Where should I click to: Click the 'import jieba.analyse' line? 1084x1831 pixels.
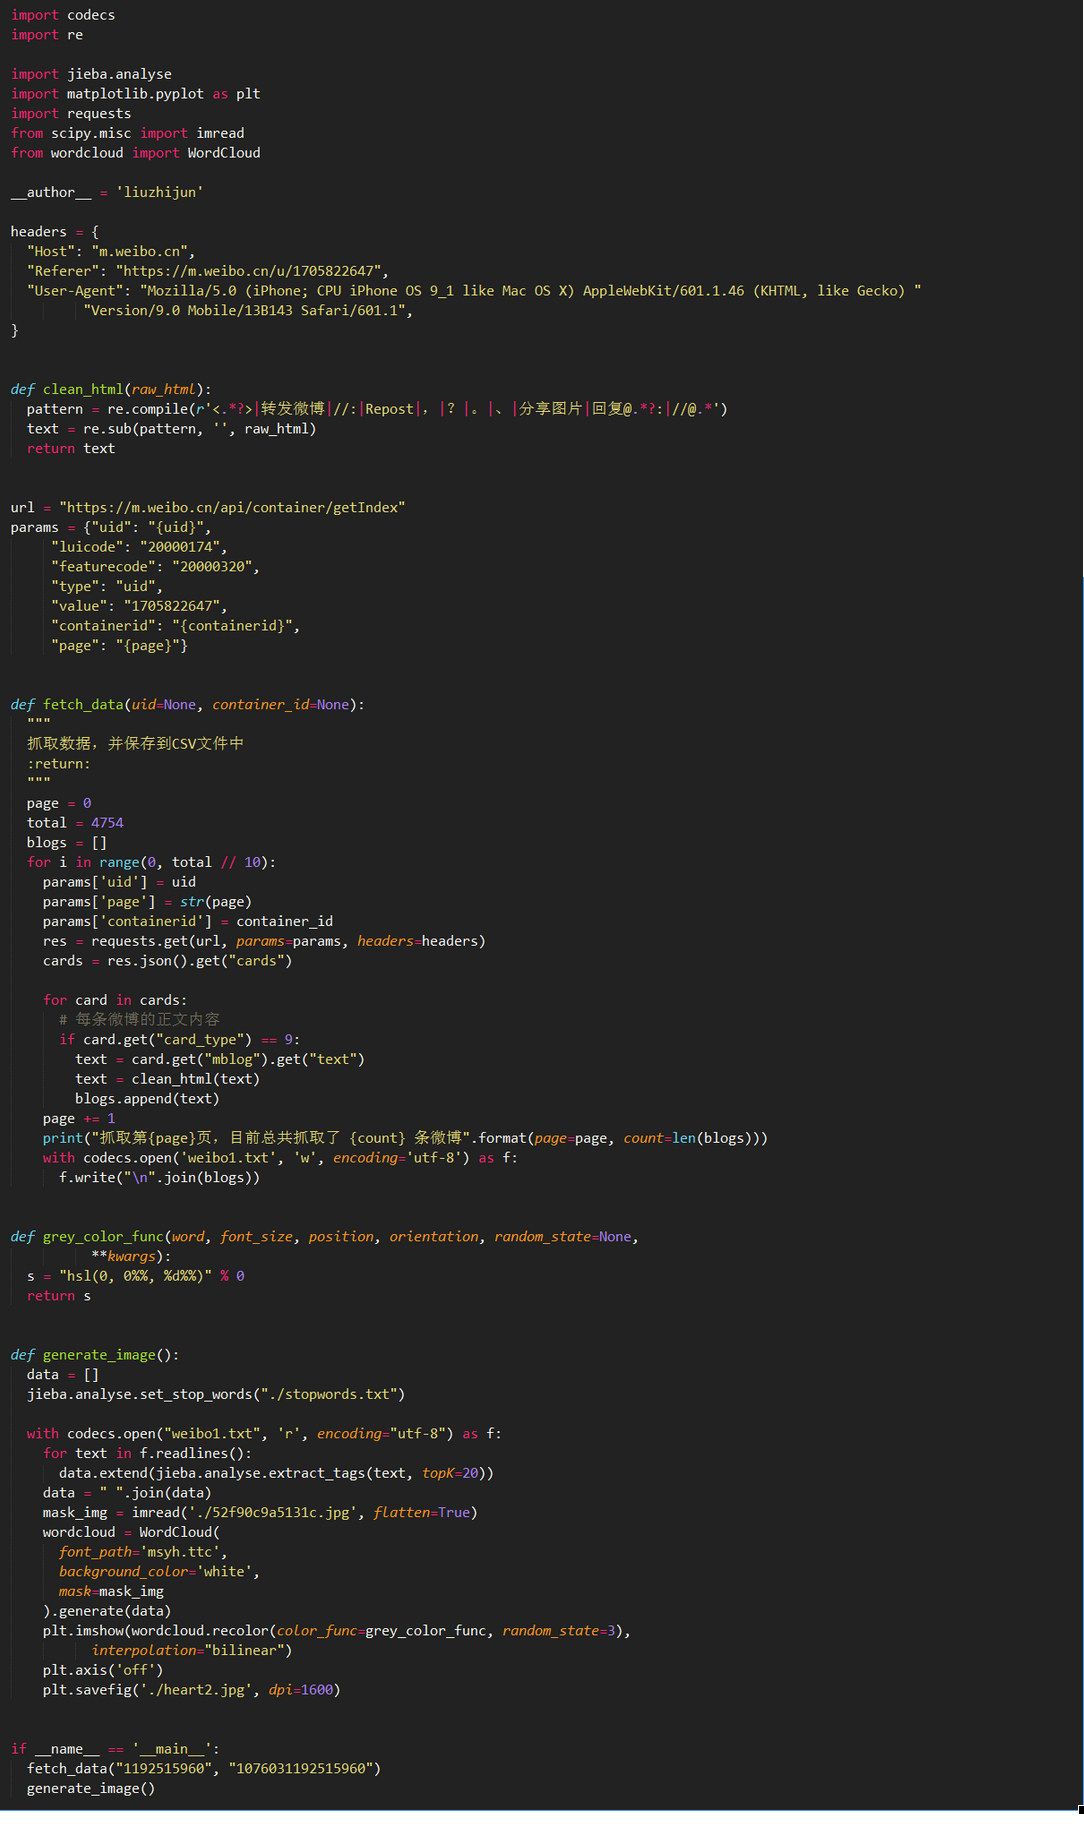click(x=91, y=74)
